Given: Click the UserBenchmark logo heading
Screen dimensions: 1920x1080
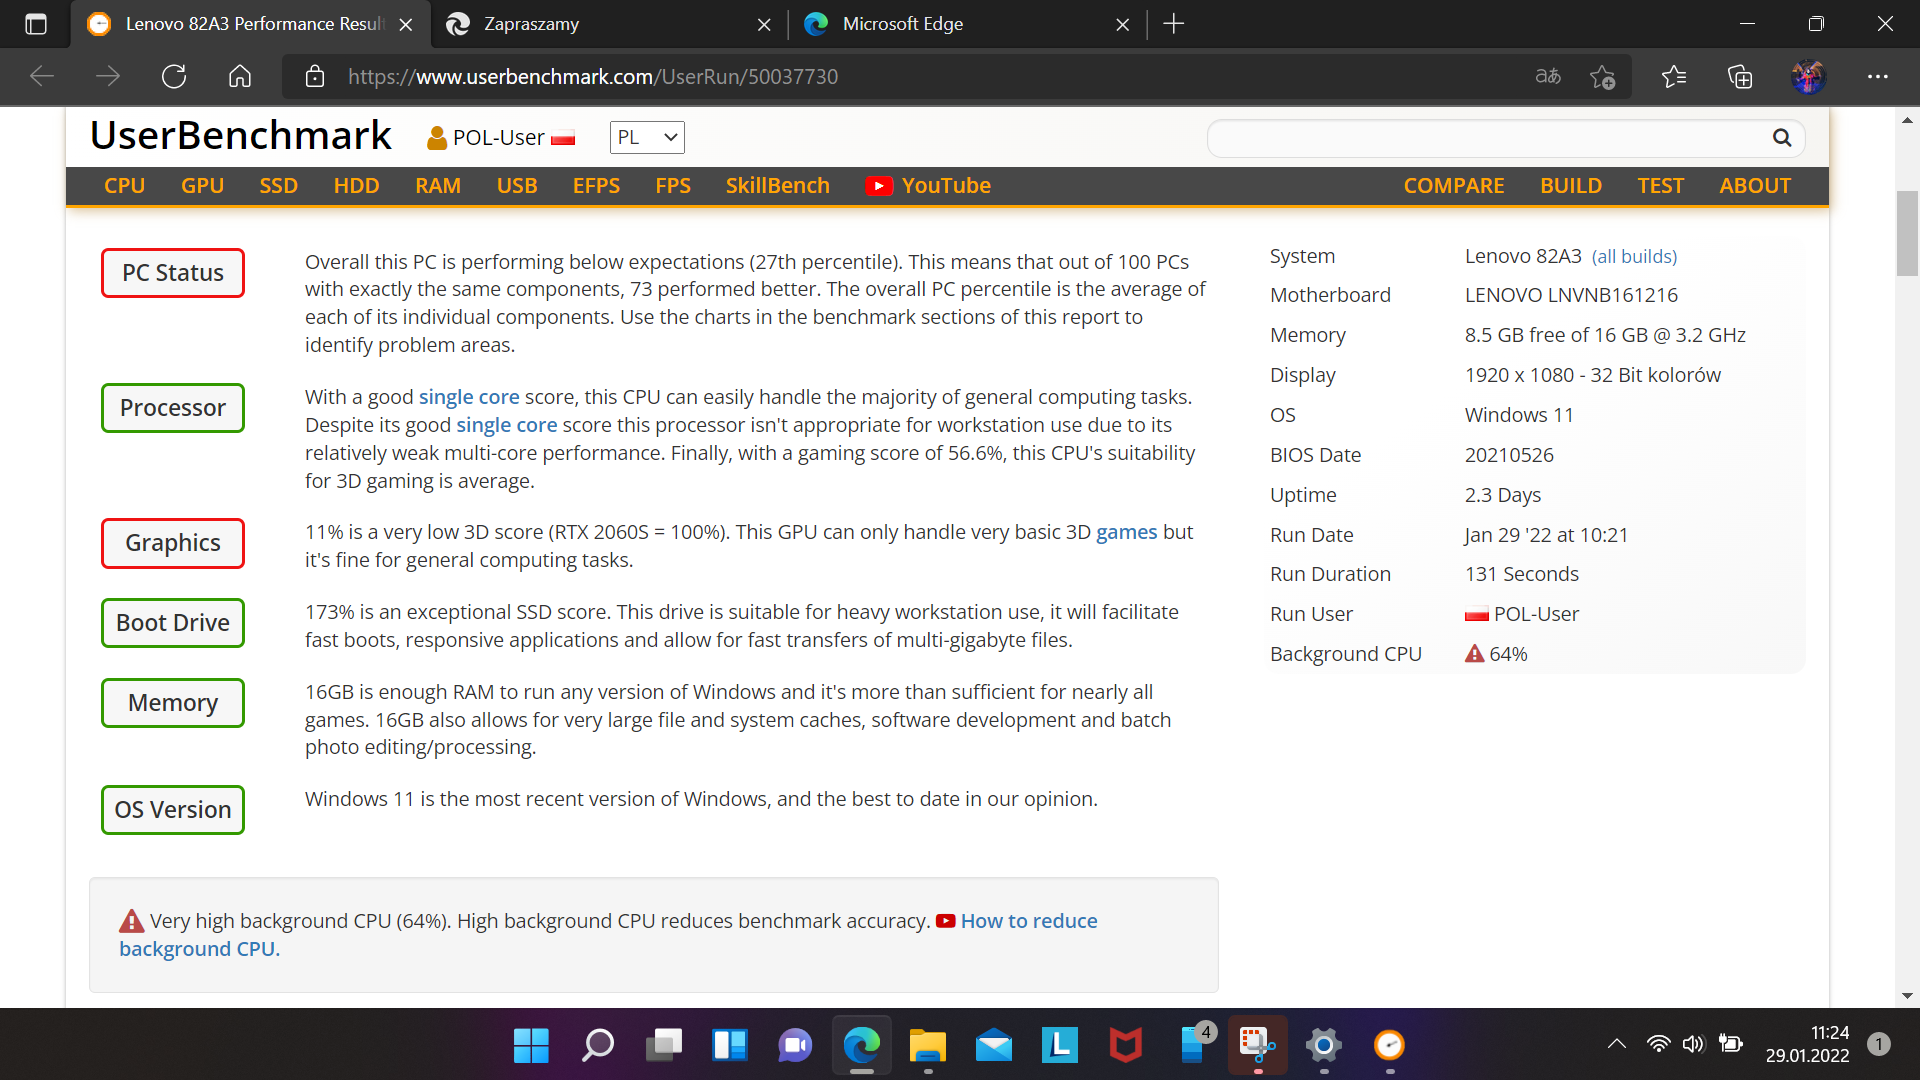Looking at the screenshot, I should (x=241, y=136).
